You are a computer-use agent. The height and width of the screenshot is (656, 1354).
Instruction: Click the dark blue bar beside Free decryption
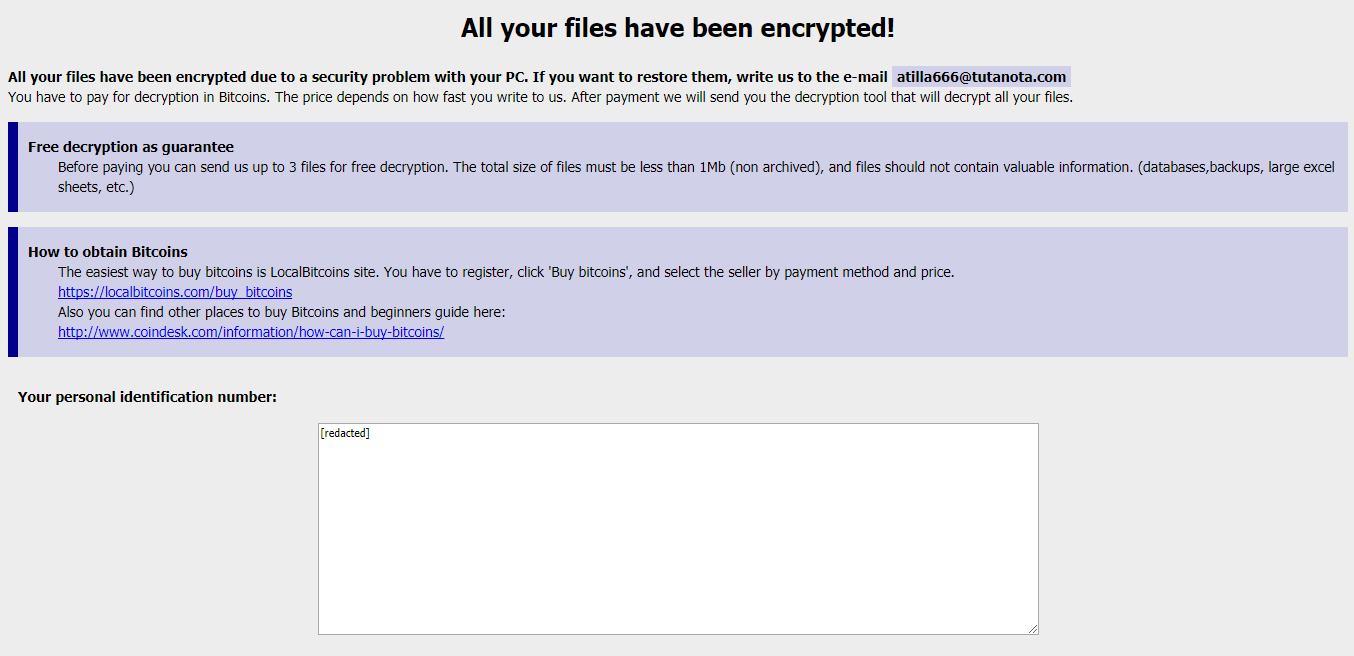pos(13,167)
